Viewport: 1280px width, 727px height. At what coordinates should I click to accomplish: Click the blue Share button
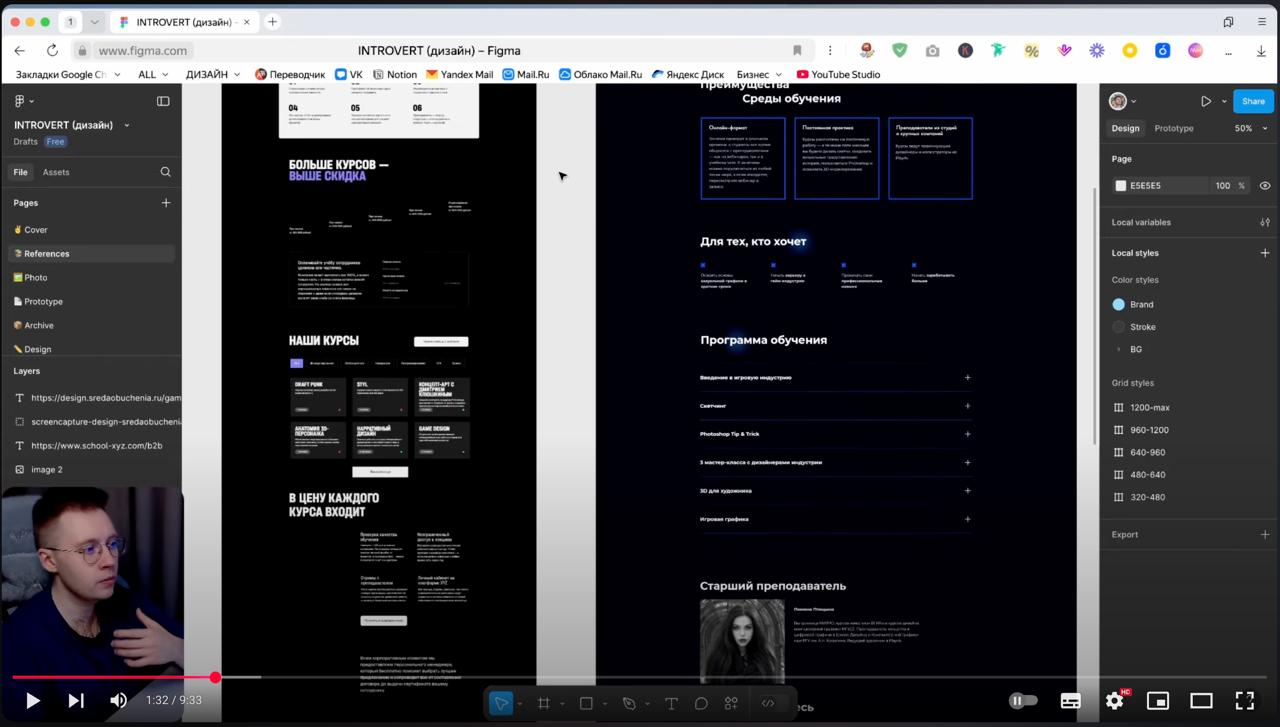[1252, 101]
